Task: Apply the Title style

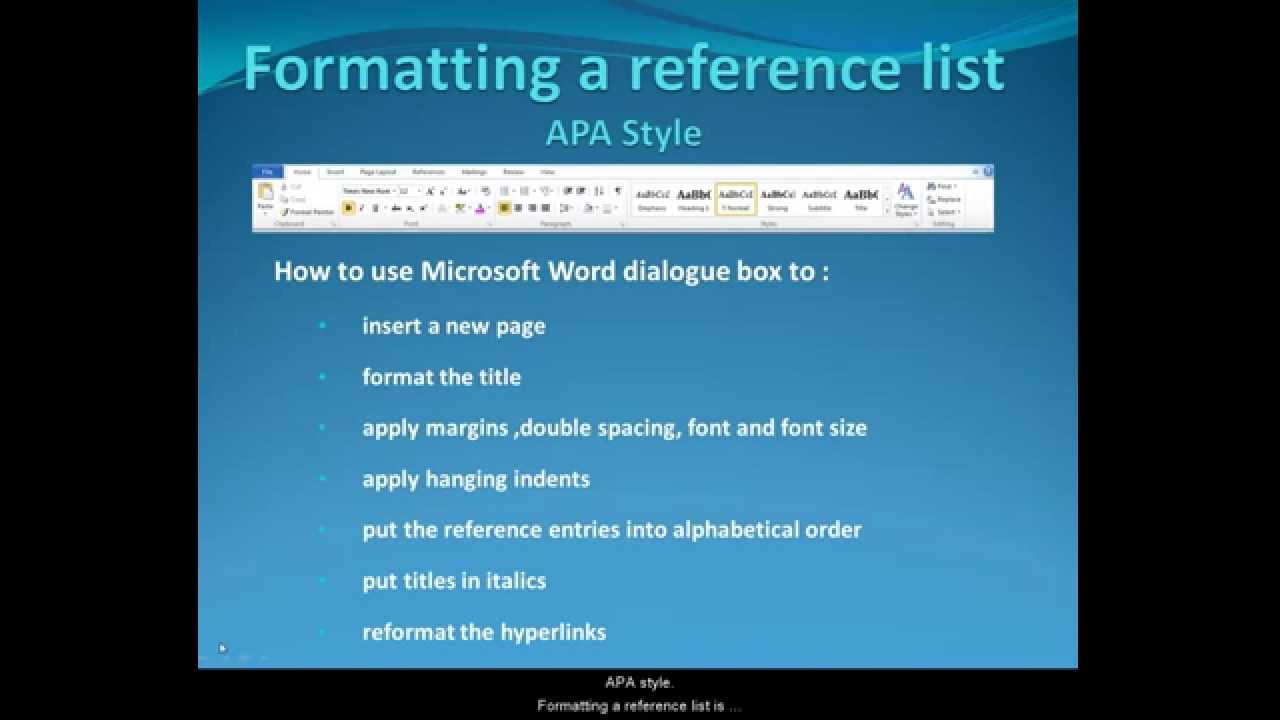Action: 861,200
